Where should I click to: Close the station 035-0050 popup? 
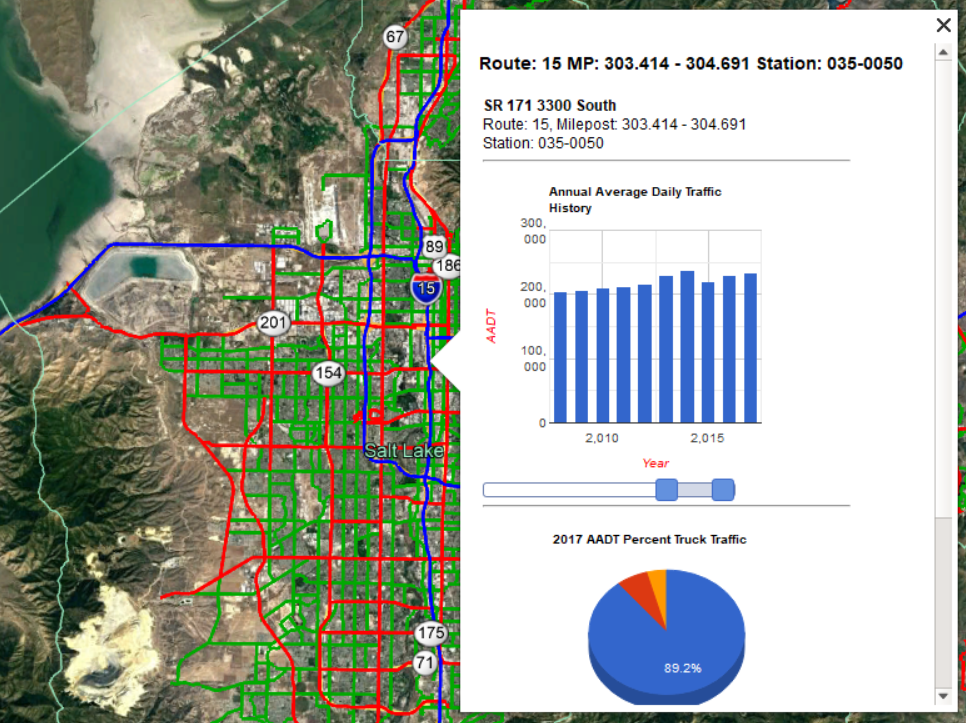[943, 25]
